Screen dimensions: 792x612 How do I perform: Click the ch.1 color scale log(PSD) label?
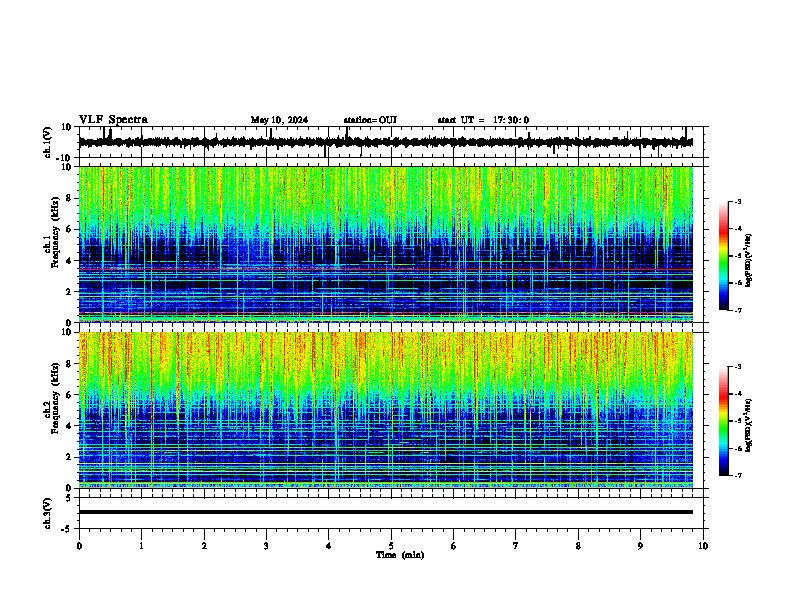click(749, 260)
